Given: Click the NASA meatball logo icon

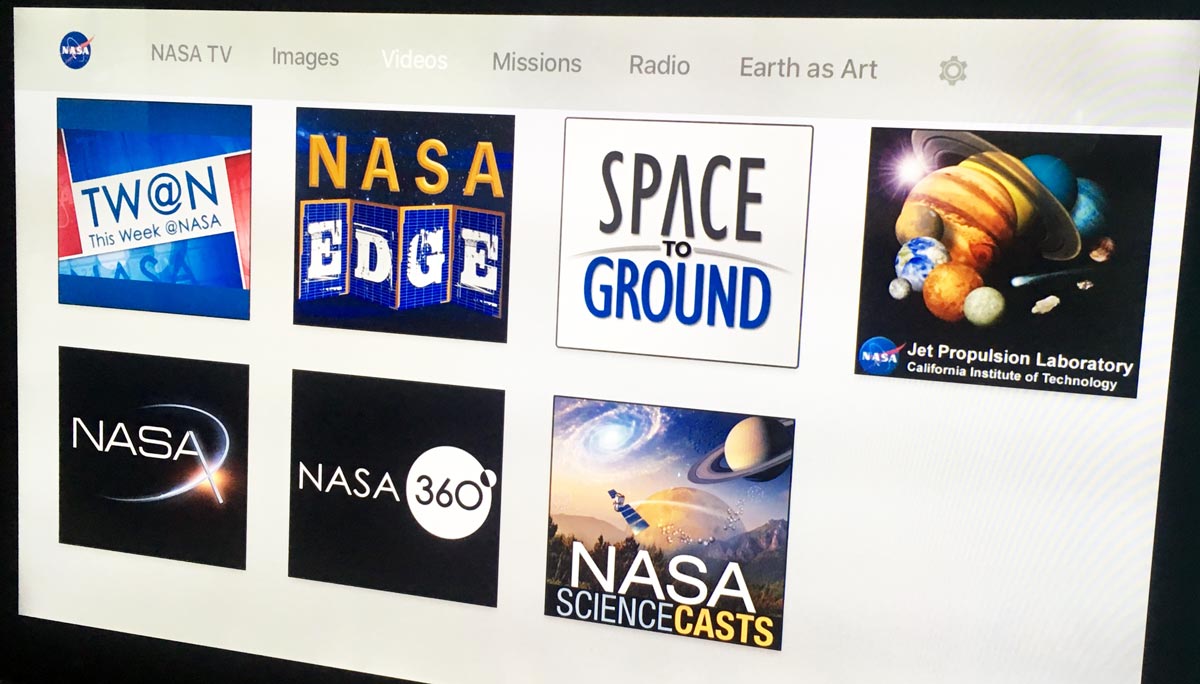Looking at the screenshot, I should coord(75,50).
